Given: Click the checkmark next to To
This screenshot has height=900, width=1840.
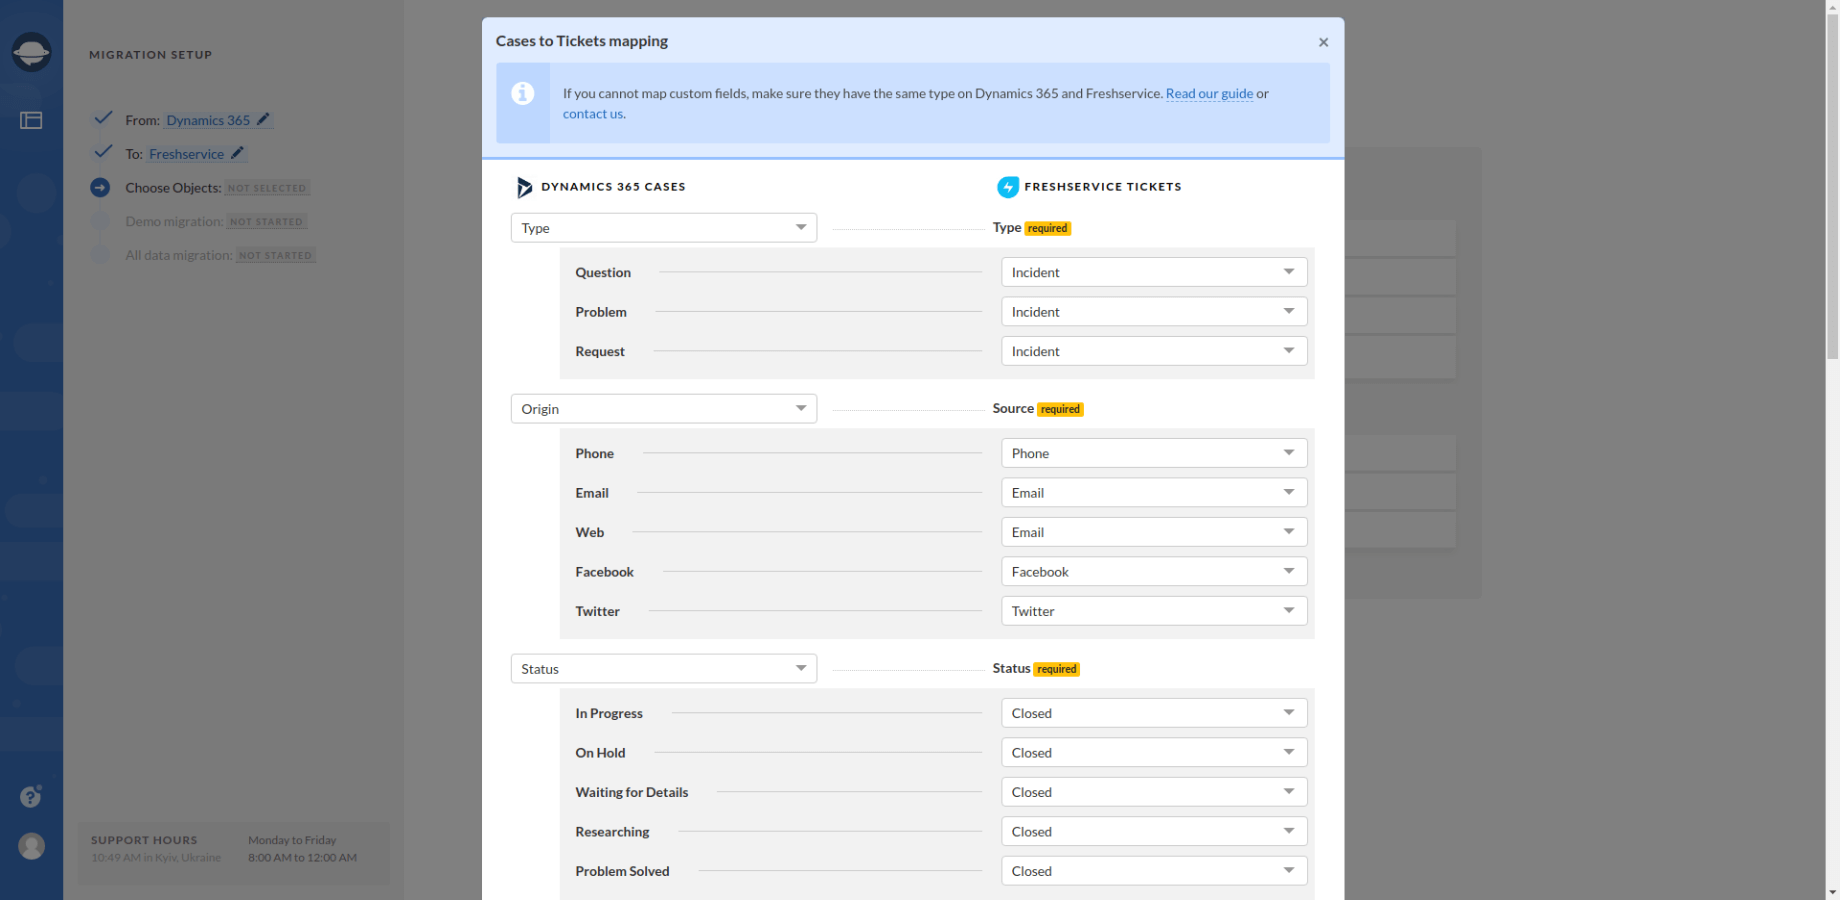Looking at the screenshot, I should point(102,152).
